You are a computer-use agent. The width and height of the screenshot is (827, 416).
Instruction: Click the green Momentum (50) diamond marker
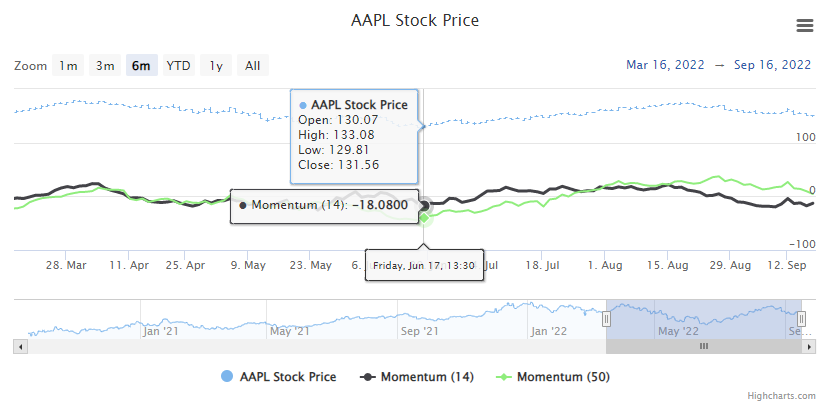click(x=424, y=217)
